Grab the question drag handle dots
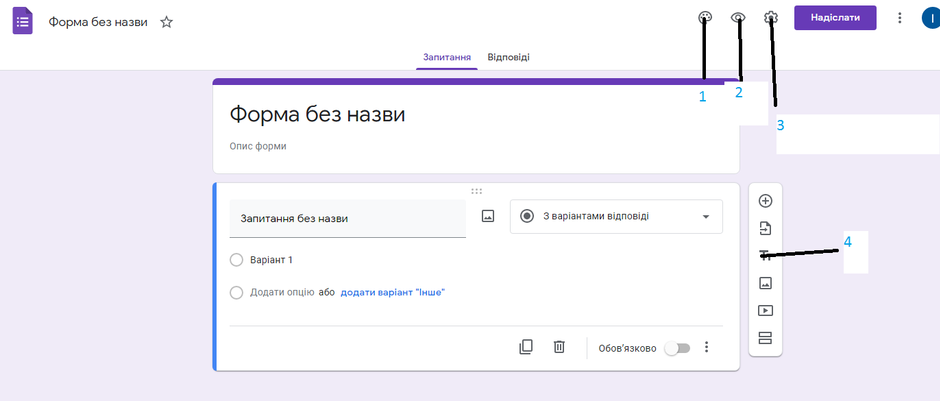This screenshot has width=940, height=401. point(477,191)
